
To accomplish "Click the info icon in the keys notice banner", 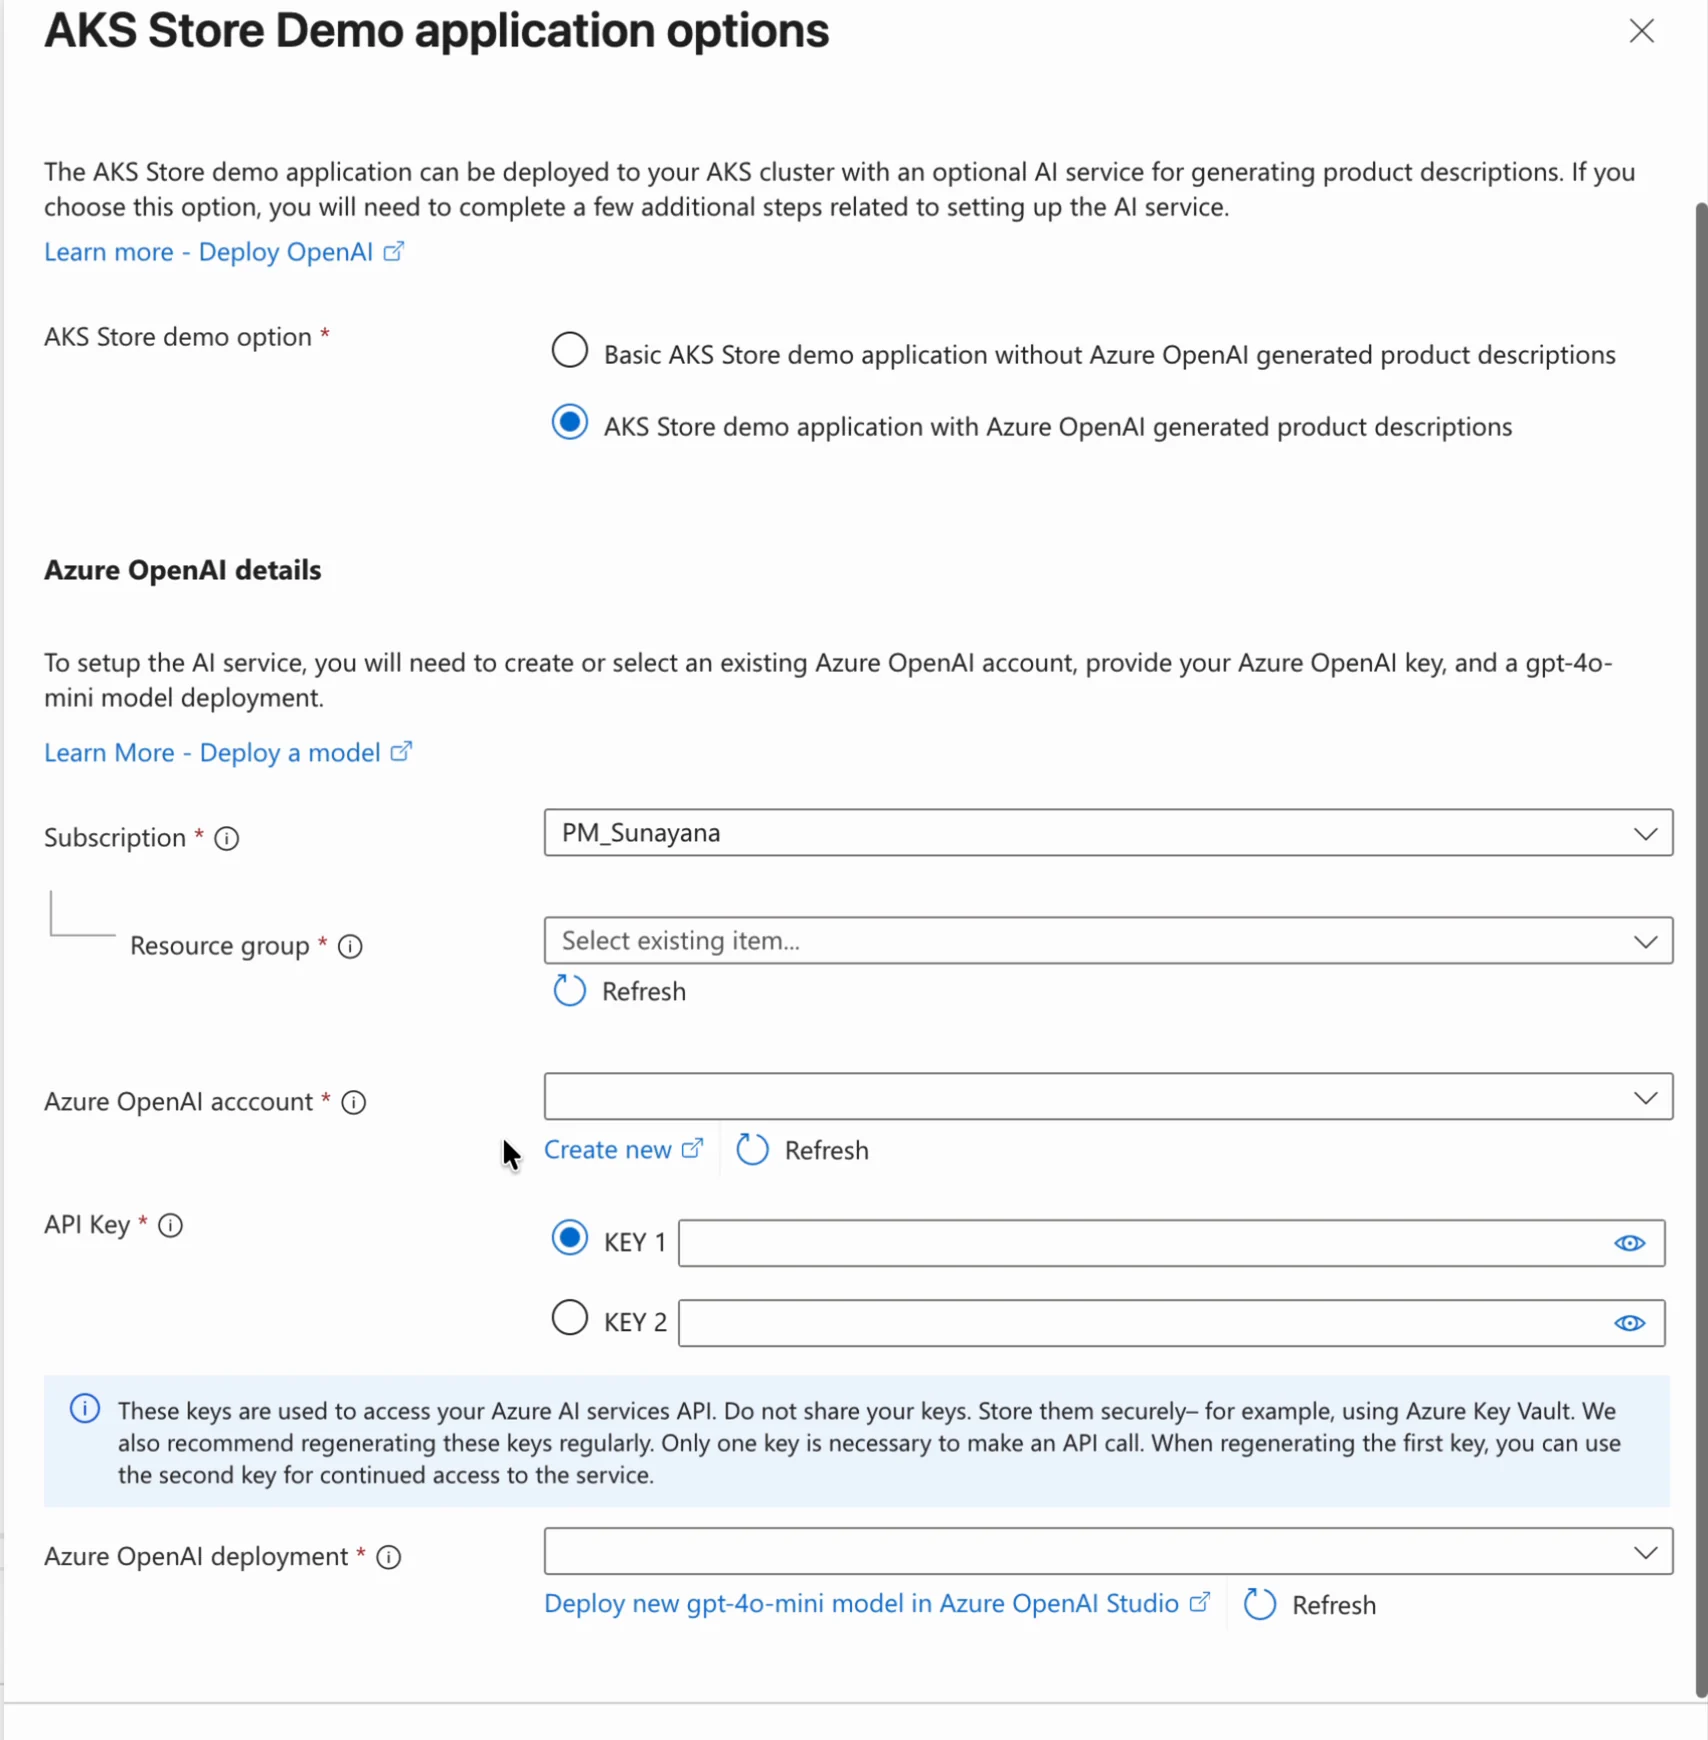I will pos(85,1410).
